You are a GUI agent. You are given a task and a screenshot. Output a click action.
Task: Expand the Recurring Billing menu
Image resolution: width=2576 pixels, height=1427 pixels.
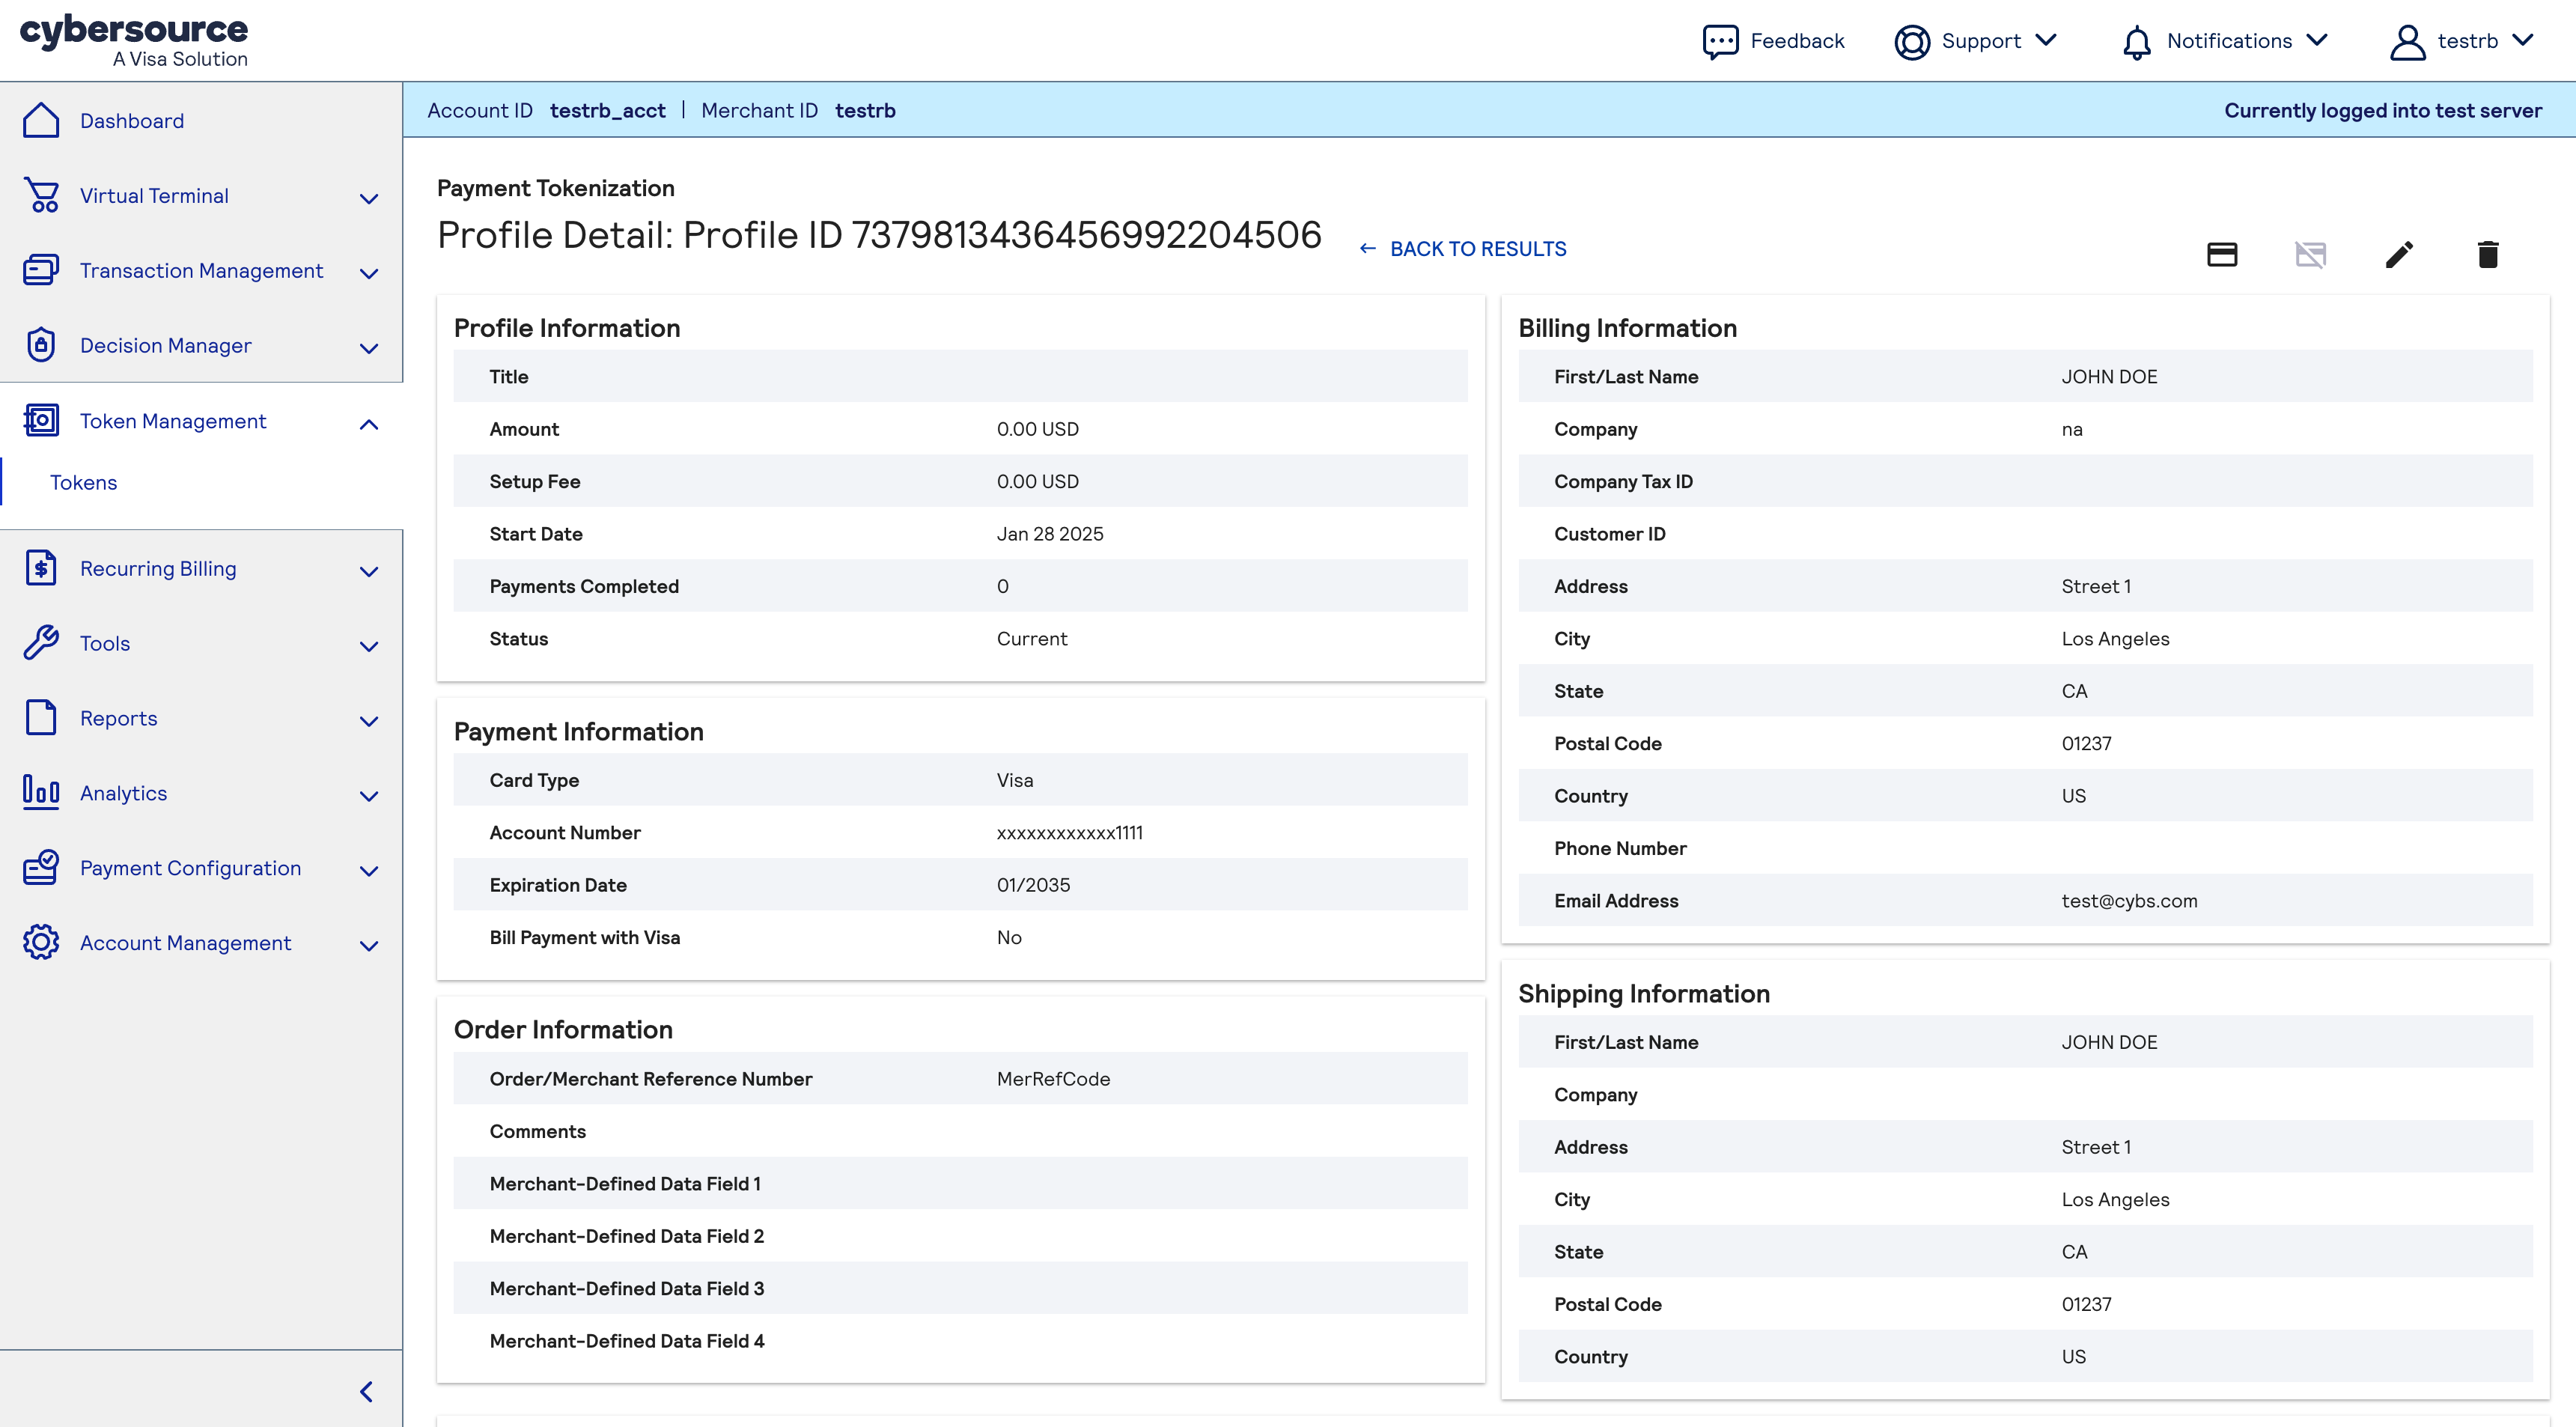click(x=368, y=571)
